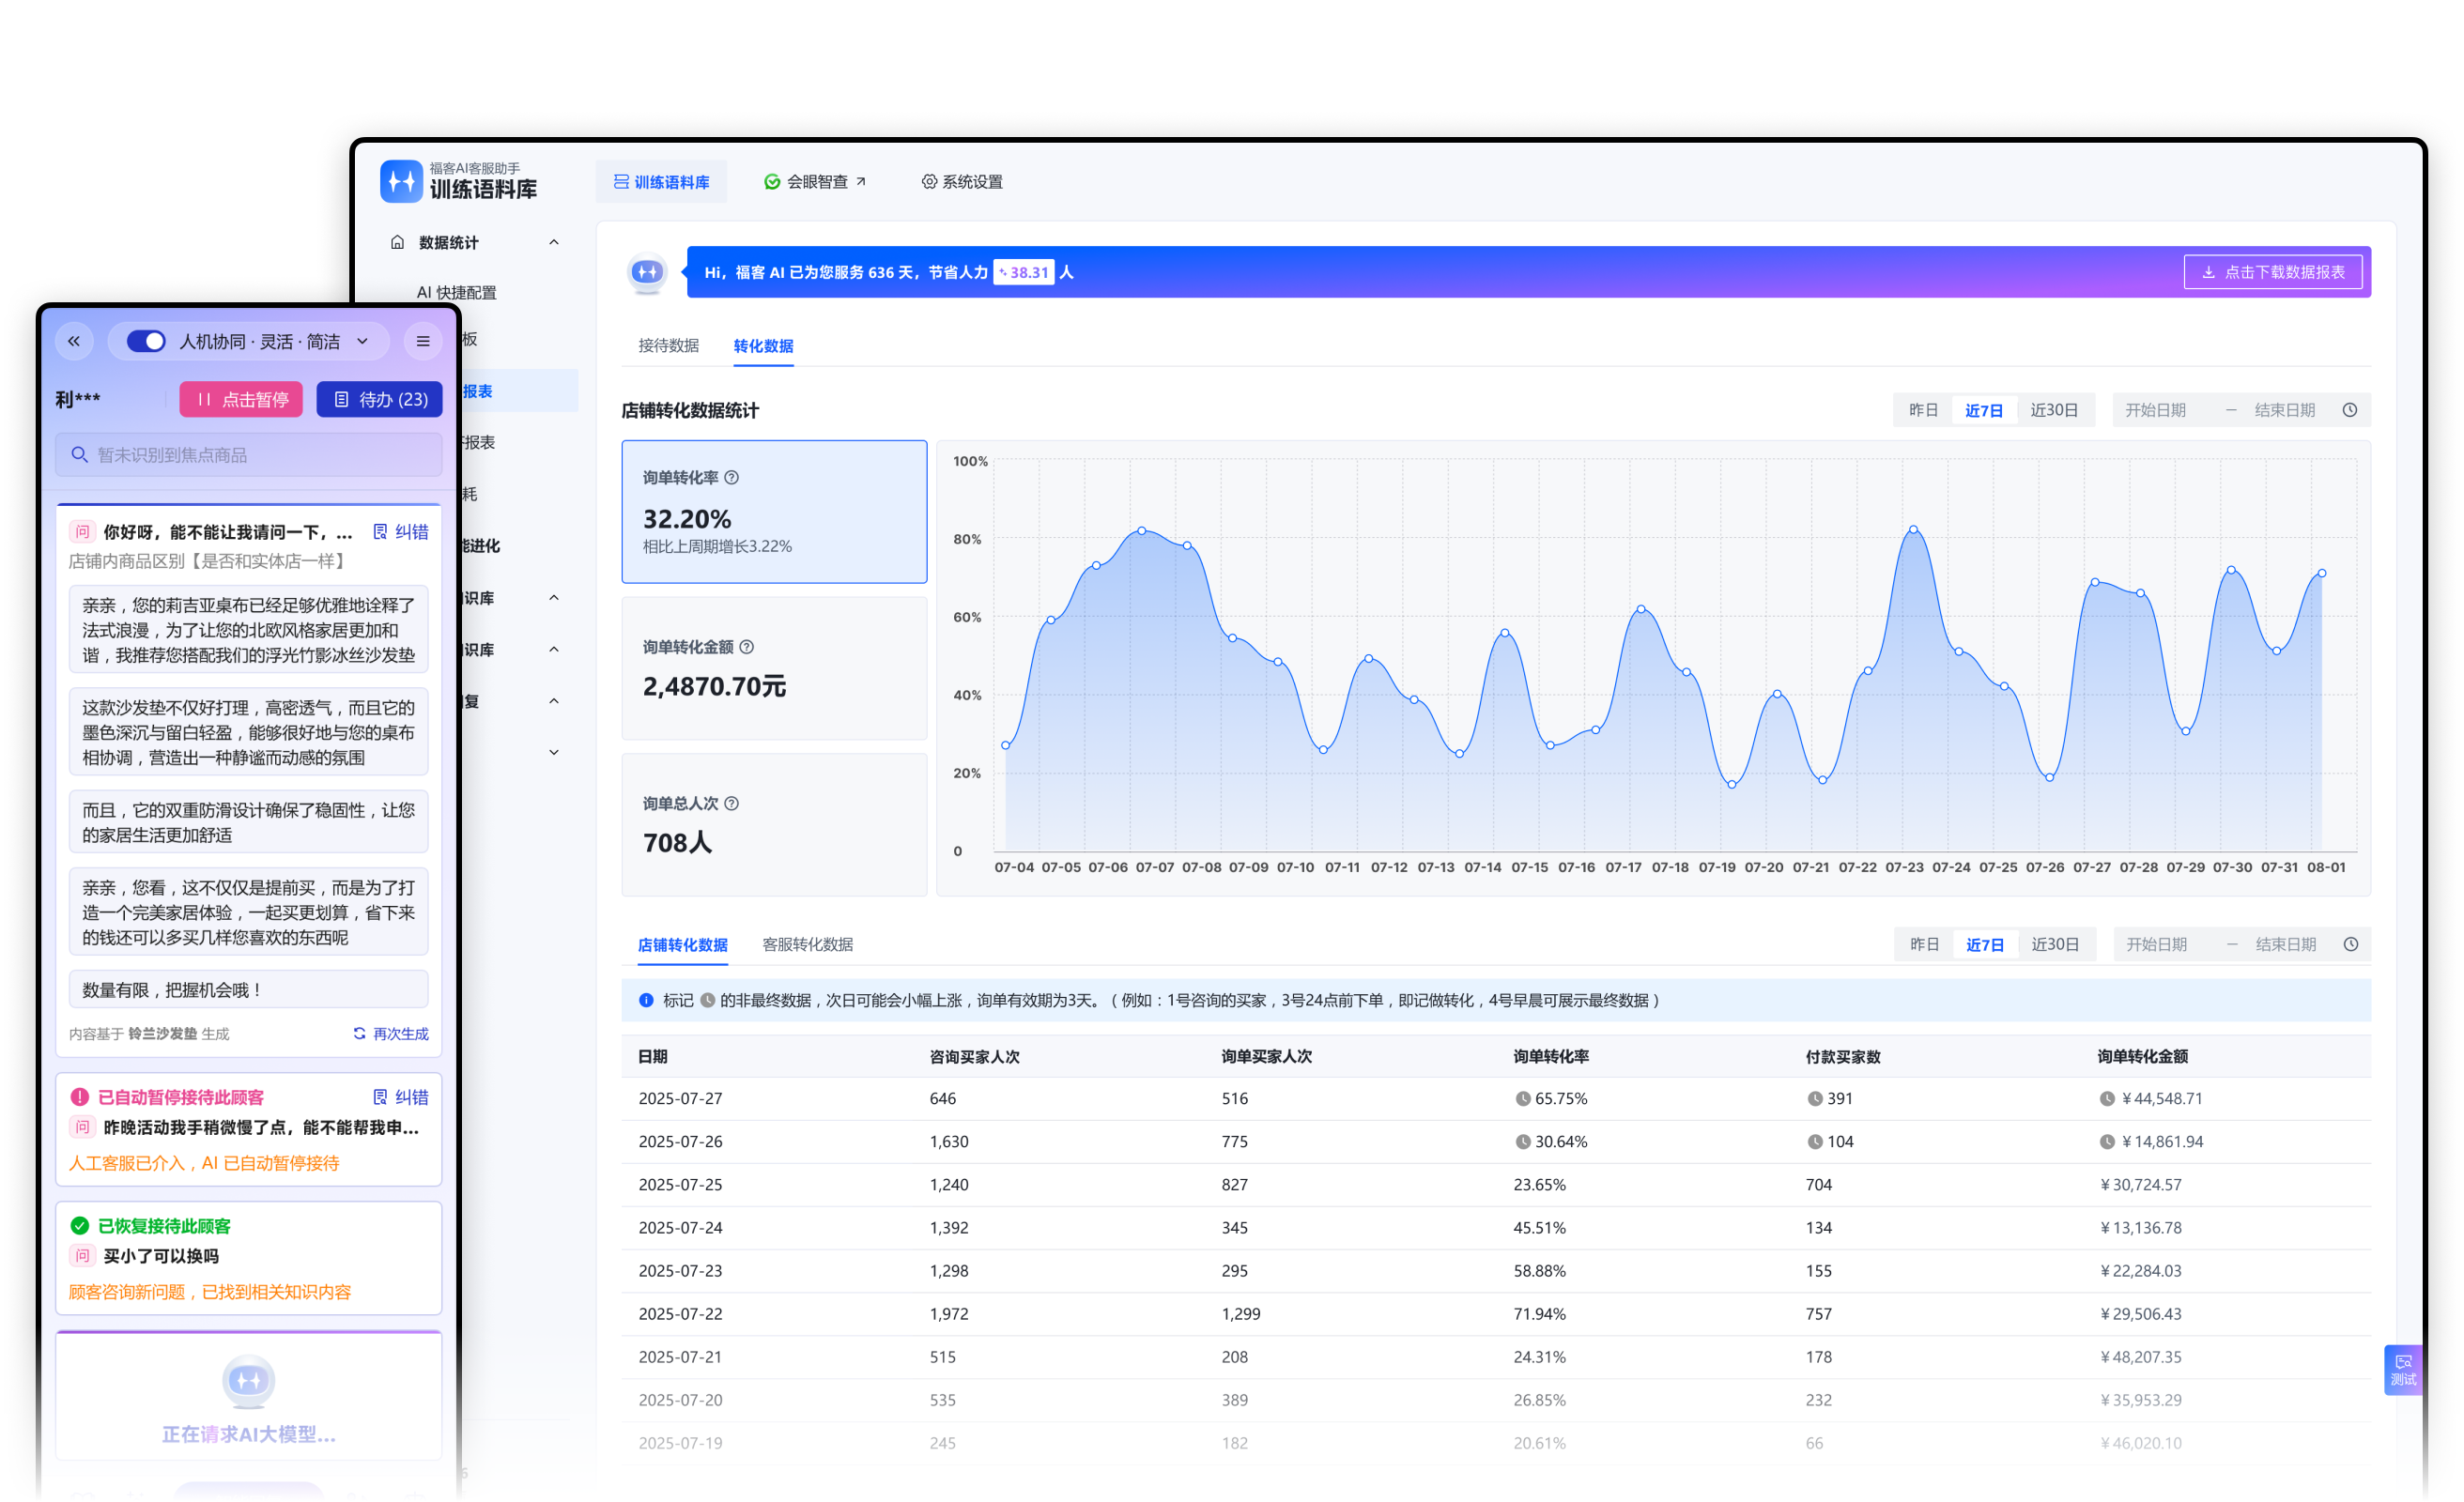Click the clock icon in top date range
2464x1502 pixels.
[x=2350, y=410]
